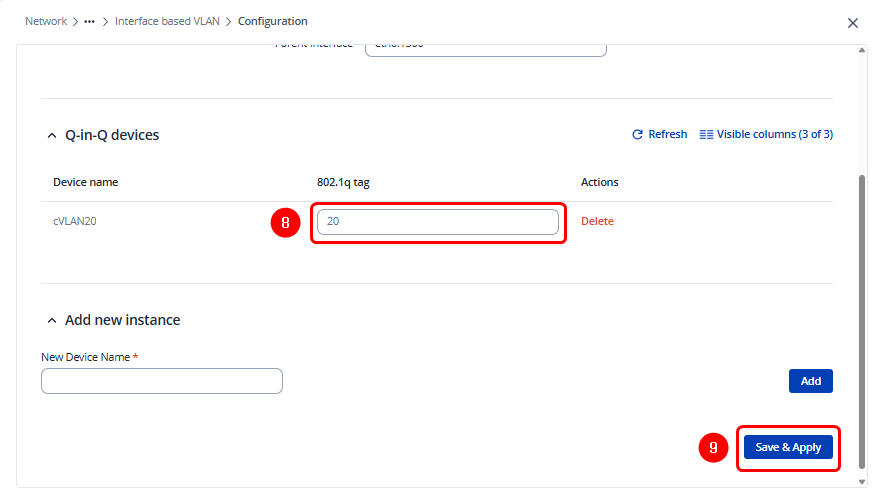This screenshot has height=502, width=883.
Task: Delete the cVLAN20 device
Action: point(597,222)
